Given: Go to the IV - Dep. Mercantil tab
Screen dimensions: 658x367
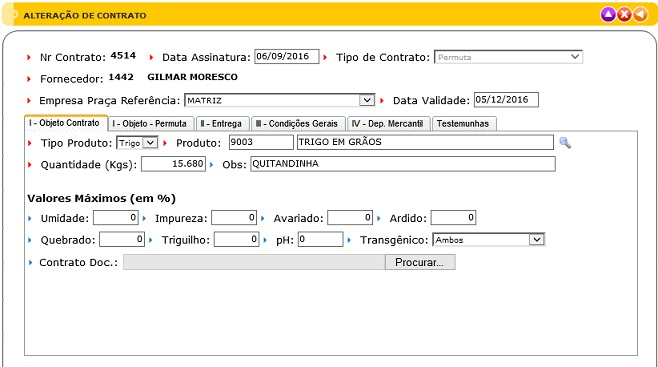Looking at the screenshot, I should click(x=389, y=124).
